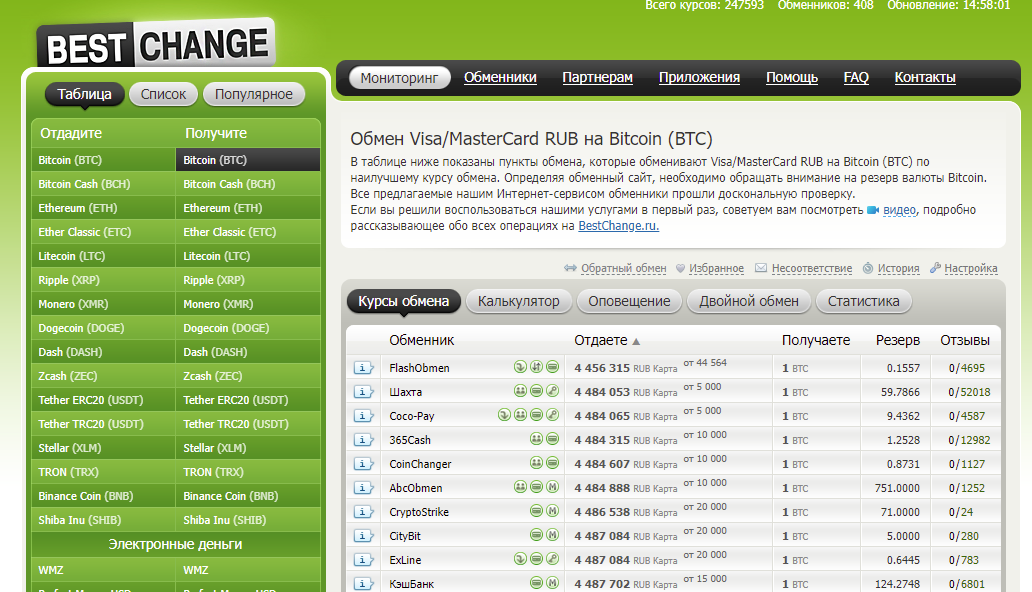Image resolution: width=1032 pixels, height=592 pixels.
Task: Click card icon in CoinChanger row
Action: pyautogui.click(x=553, y=463)
